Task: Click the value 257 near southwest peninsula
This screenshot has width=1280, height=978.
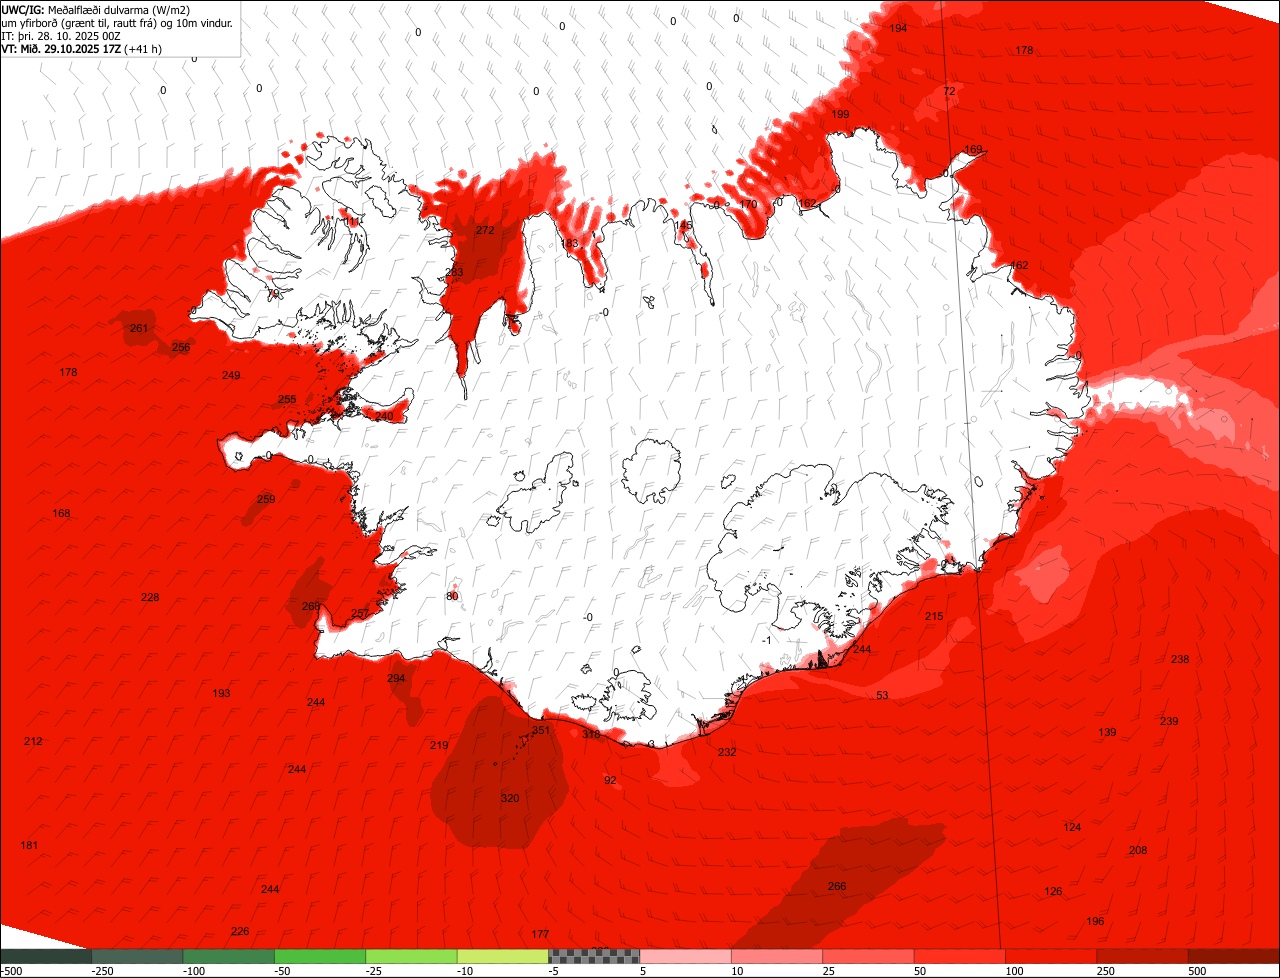Action: click(360, 613)
